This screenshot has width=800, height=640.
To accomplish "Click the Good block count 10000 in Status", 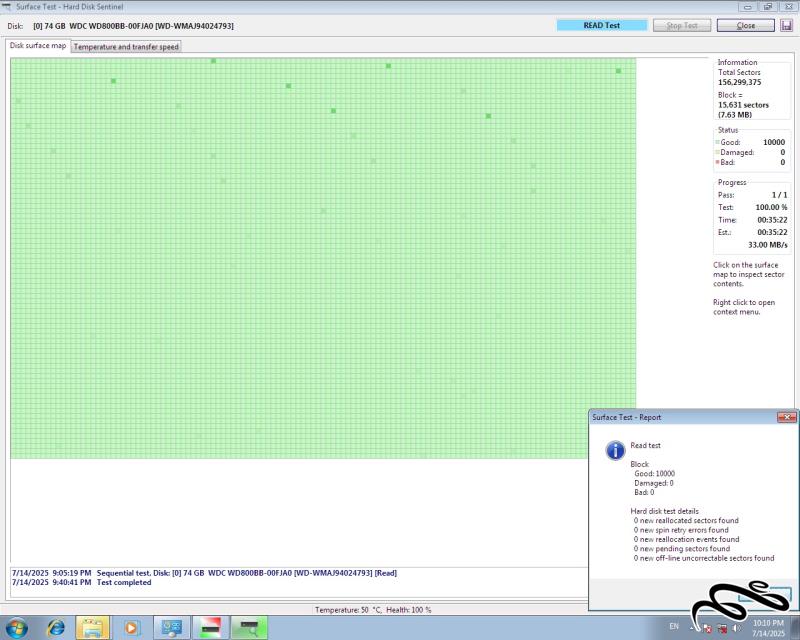I will tap(773, 142).
